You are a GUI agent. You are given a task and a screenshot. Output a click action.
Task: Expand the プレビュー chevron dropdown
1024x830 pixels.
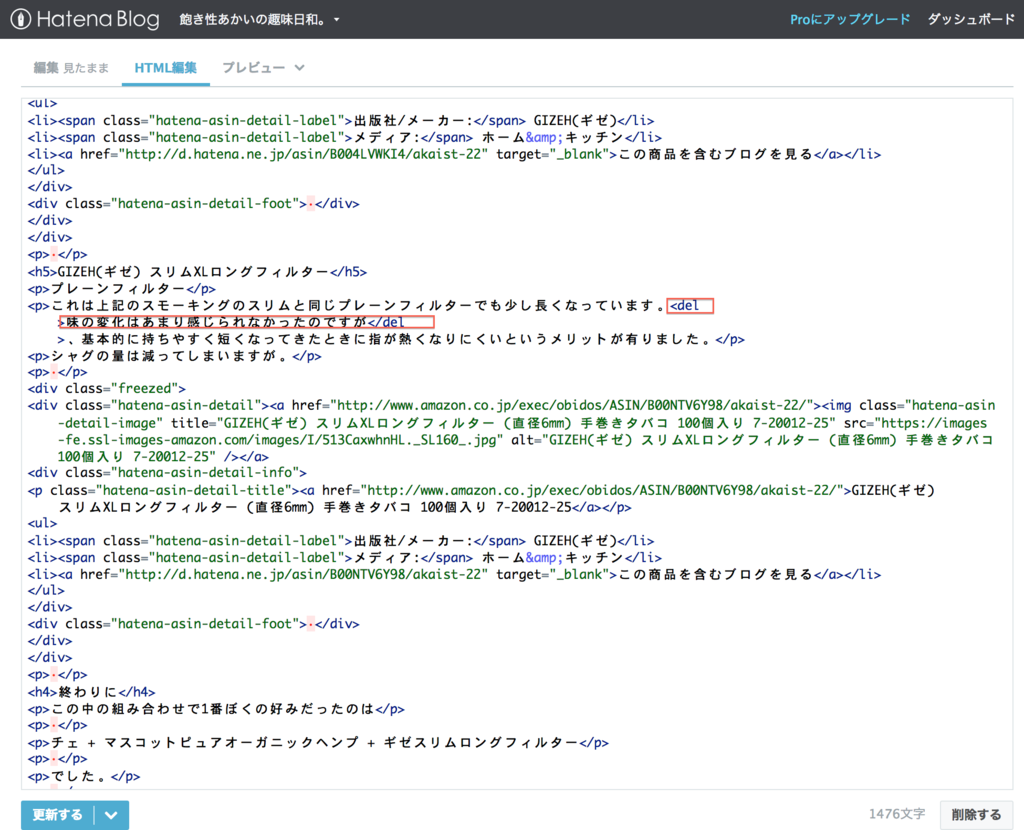click(299, 68)
